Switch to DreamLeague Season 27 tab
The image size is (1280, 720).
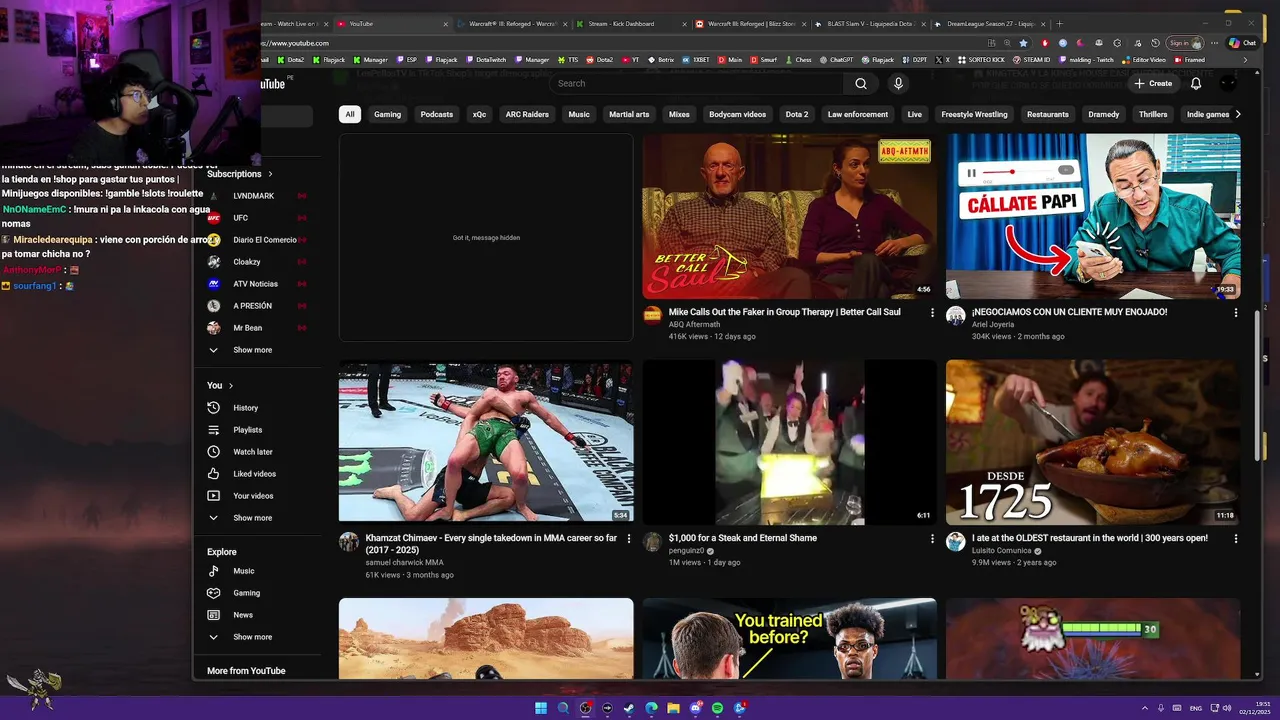987,23
